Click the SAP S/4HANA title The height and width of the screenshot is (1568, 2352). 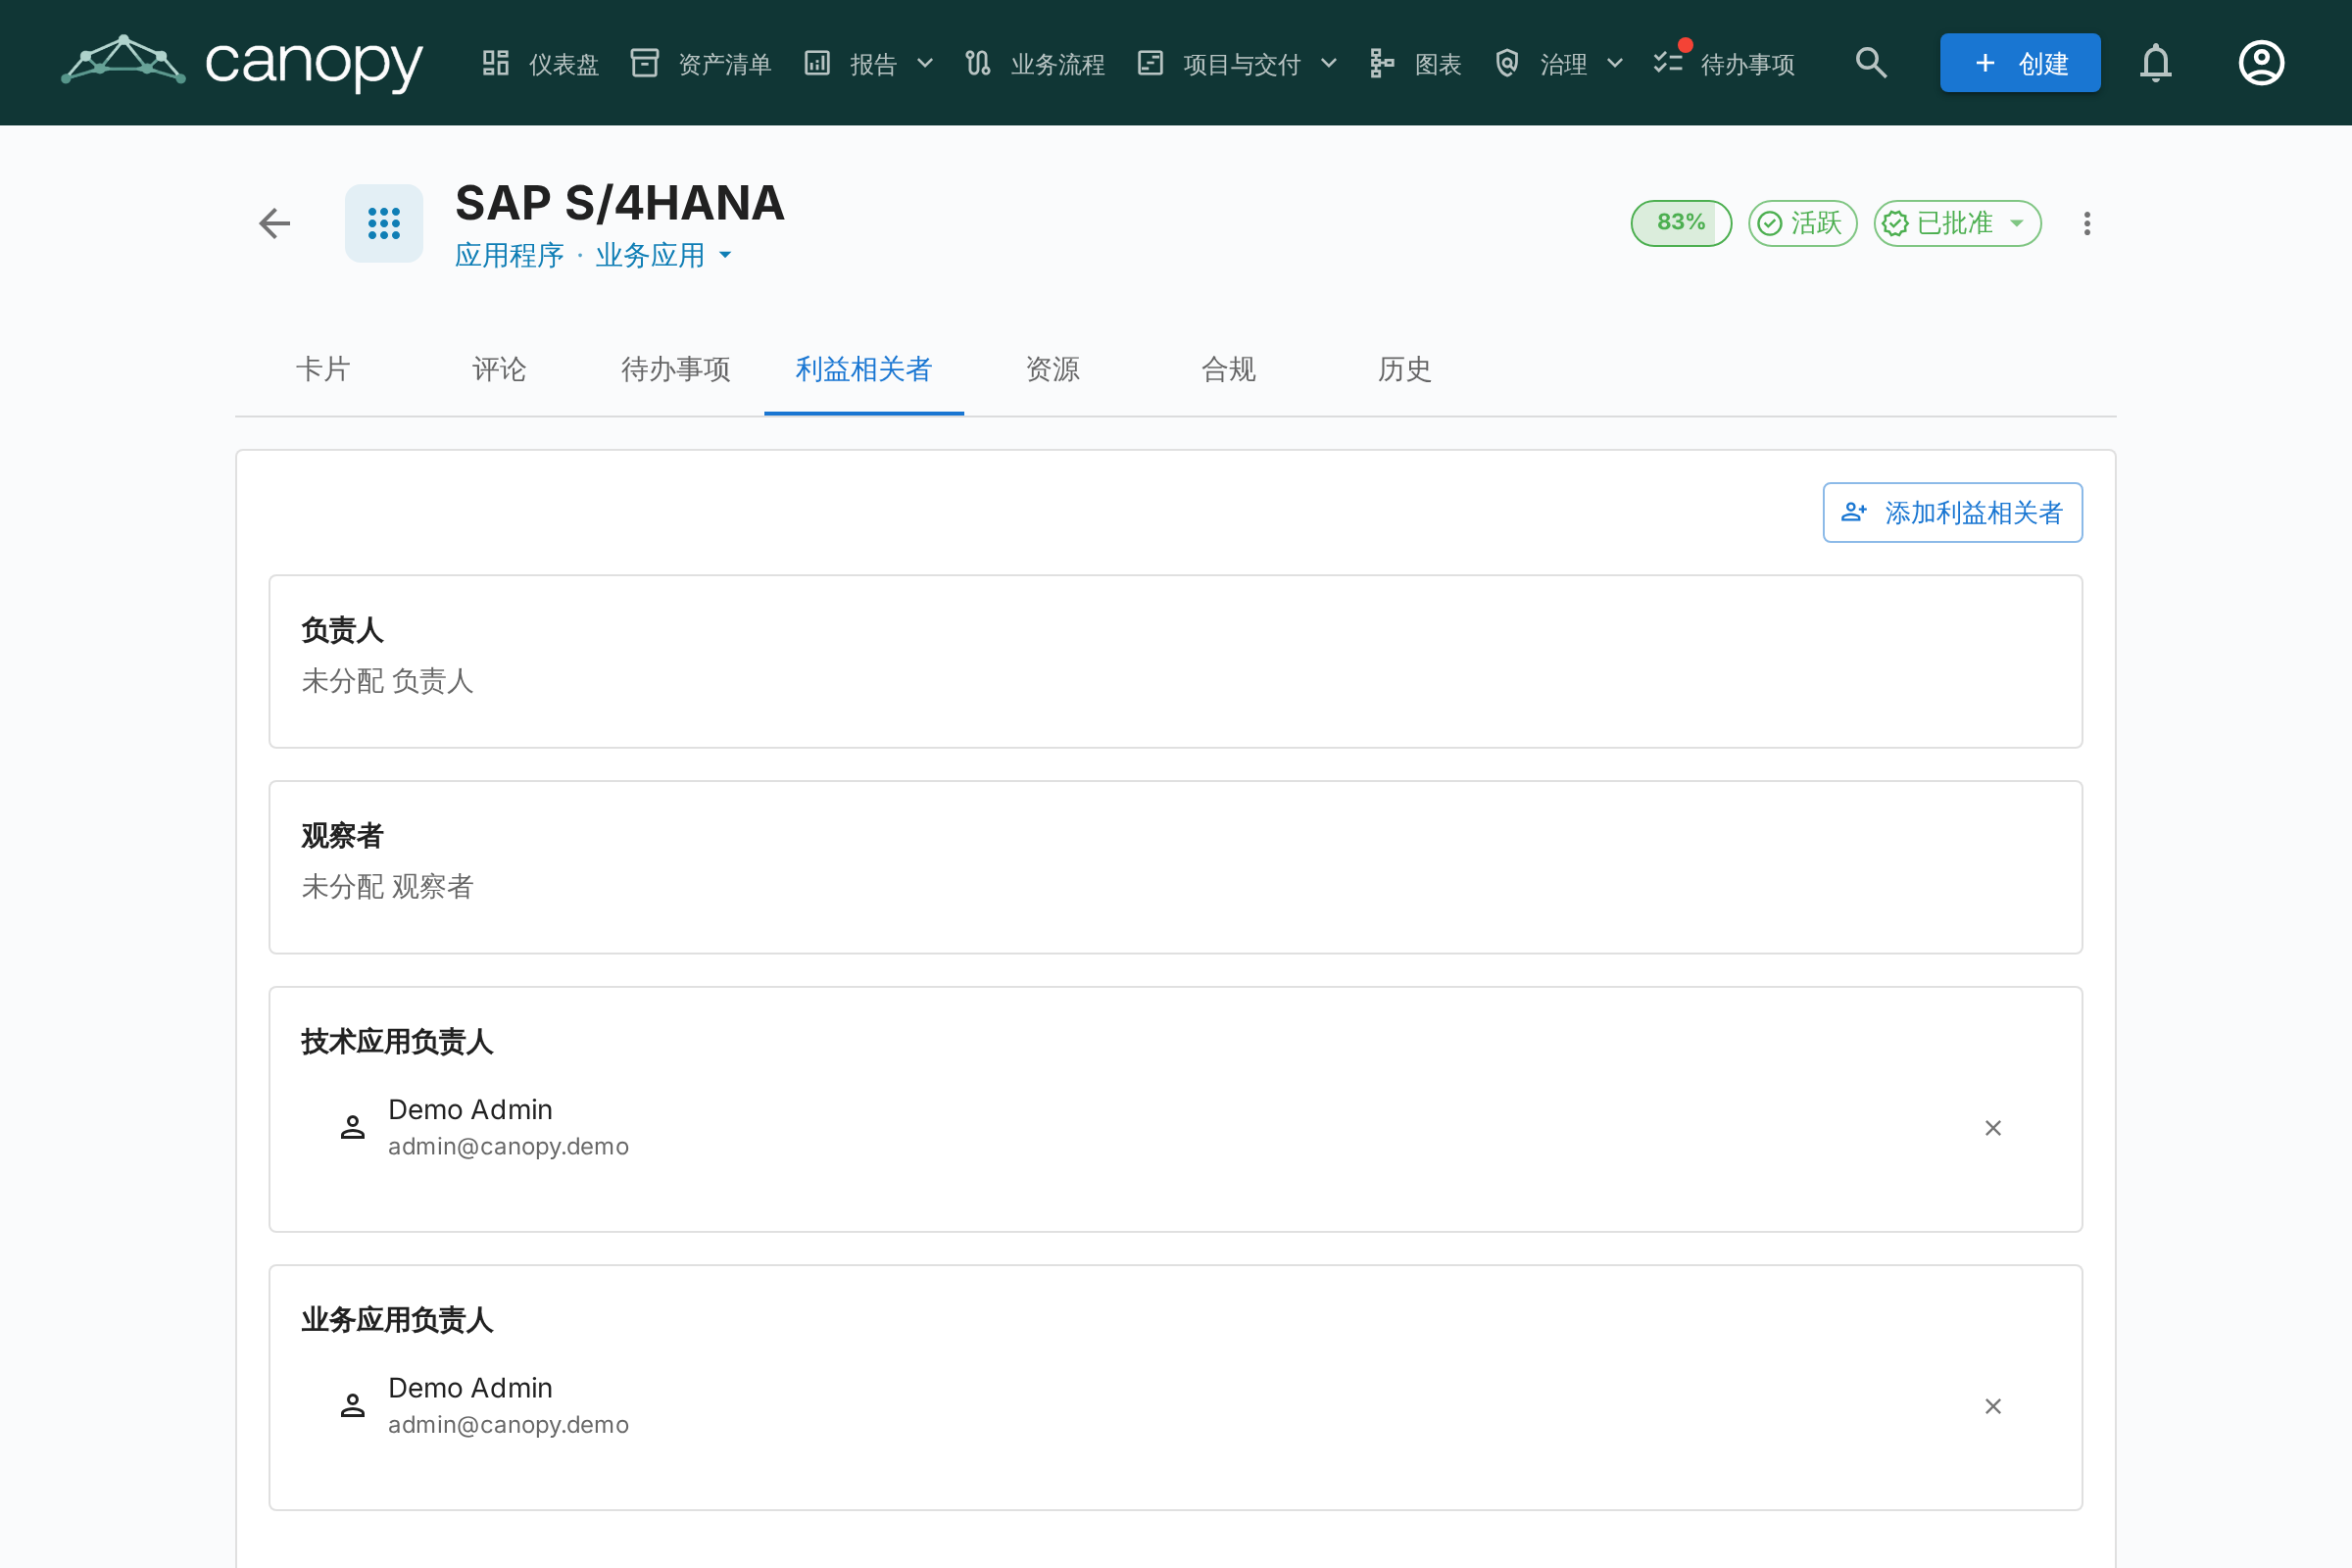[x=619, y=203]
